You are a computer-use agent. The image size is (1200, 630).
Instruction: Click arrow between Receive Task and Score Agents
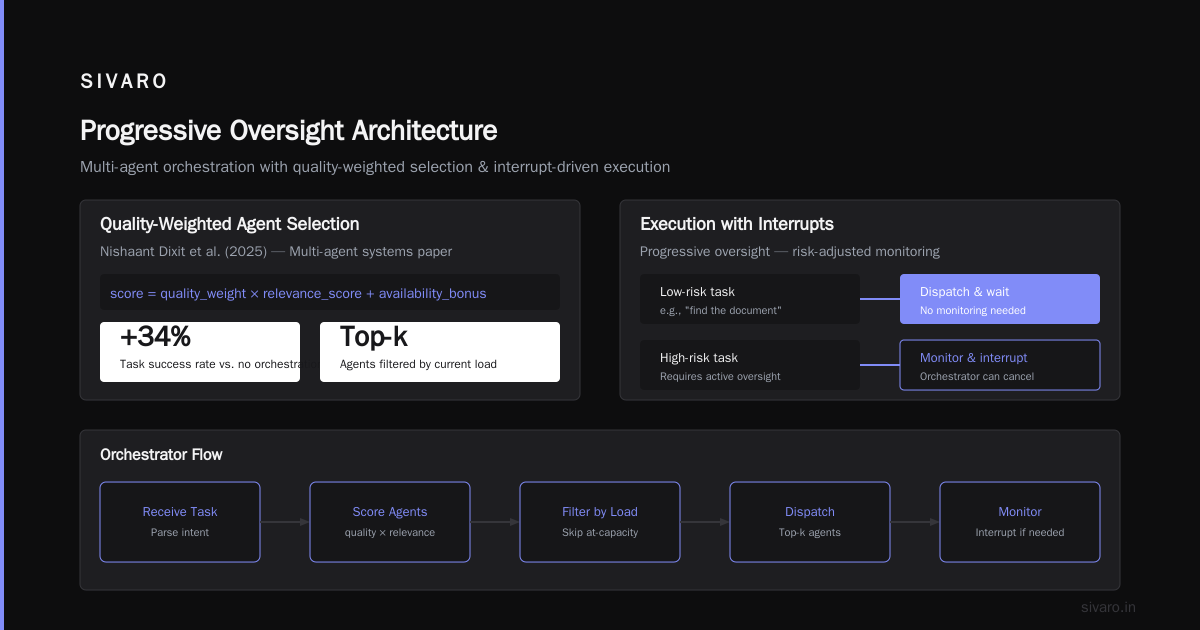point(285,522)
